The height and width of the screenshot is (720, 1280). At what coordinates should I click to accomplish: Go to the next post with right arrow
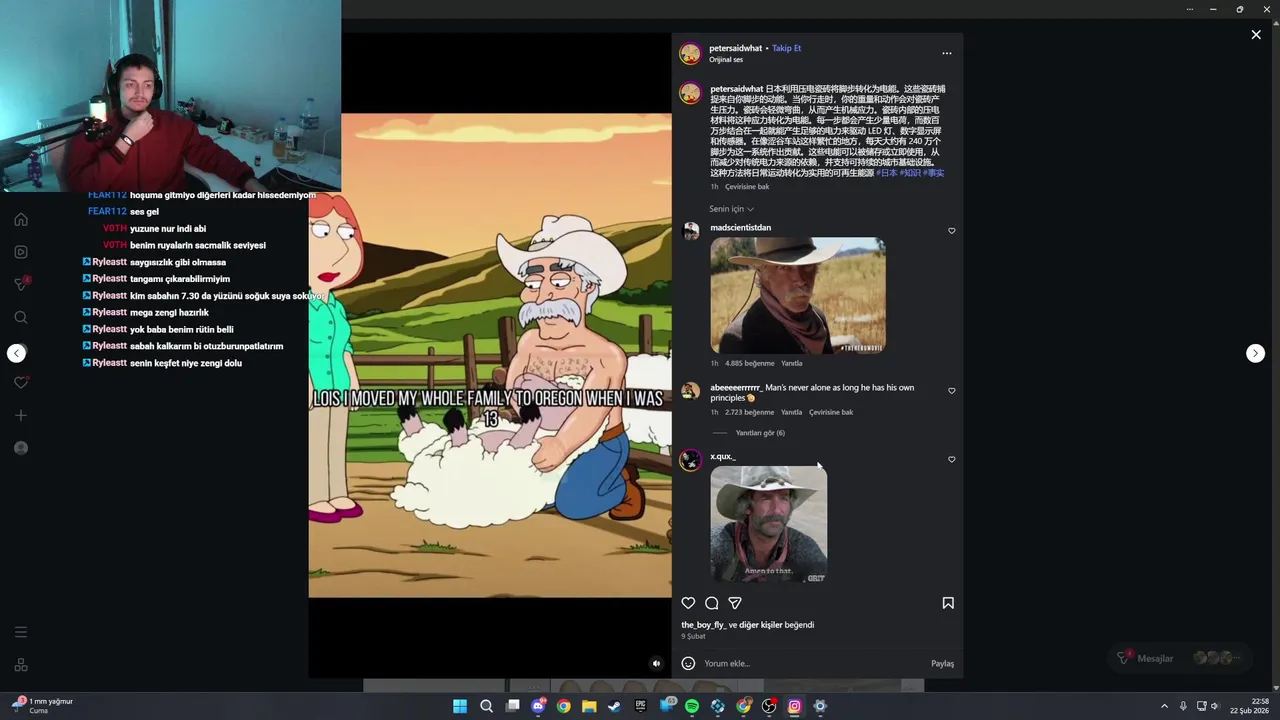click(1256, 353)
